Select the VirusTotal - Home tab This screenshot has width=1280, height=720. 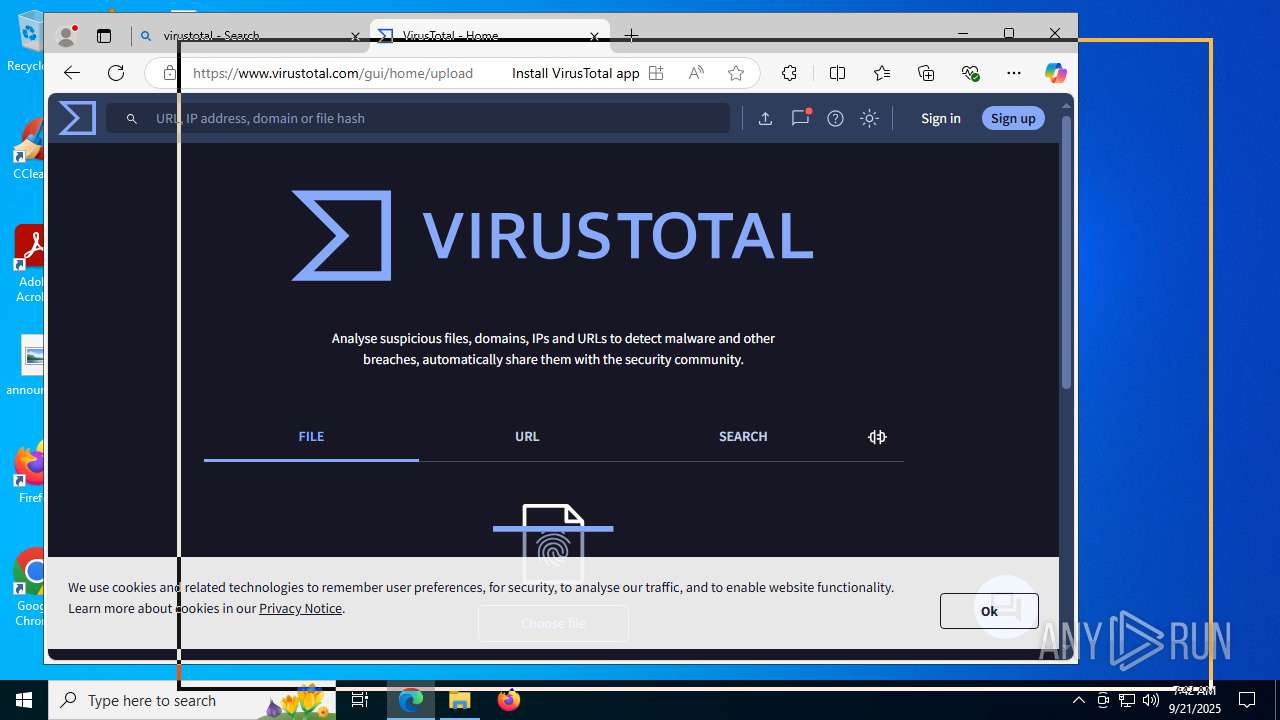click(x=490, y=36)
